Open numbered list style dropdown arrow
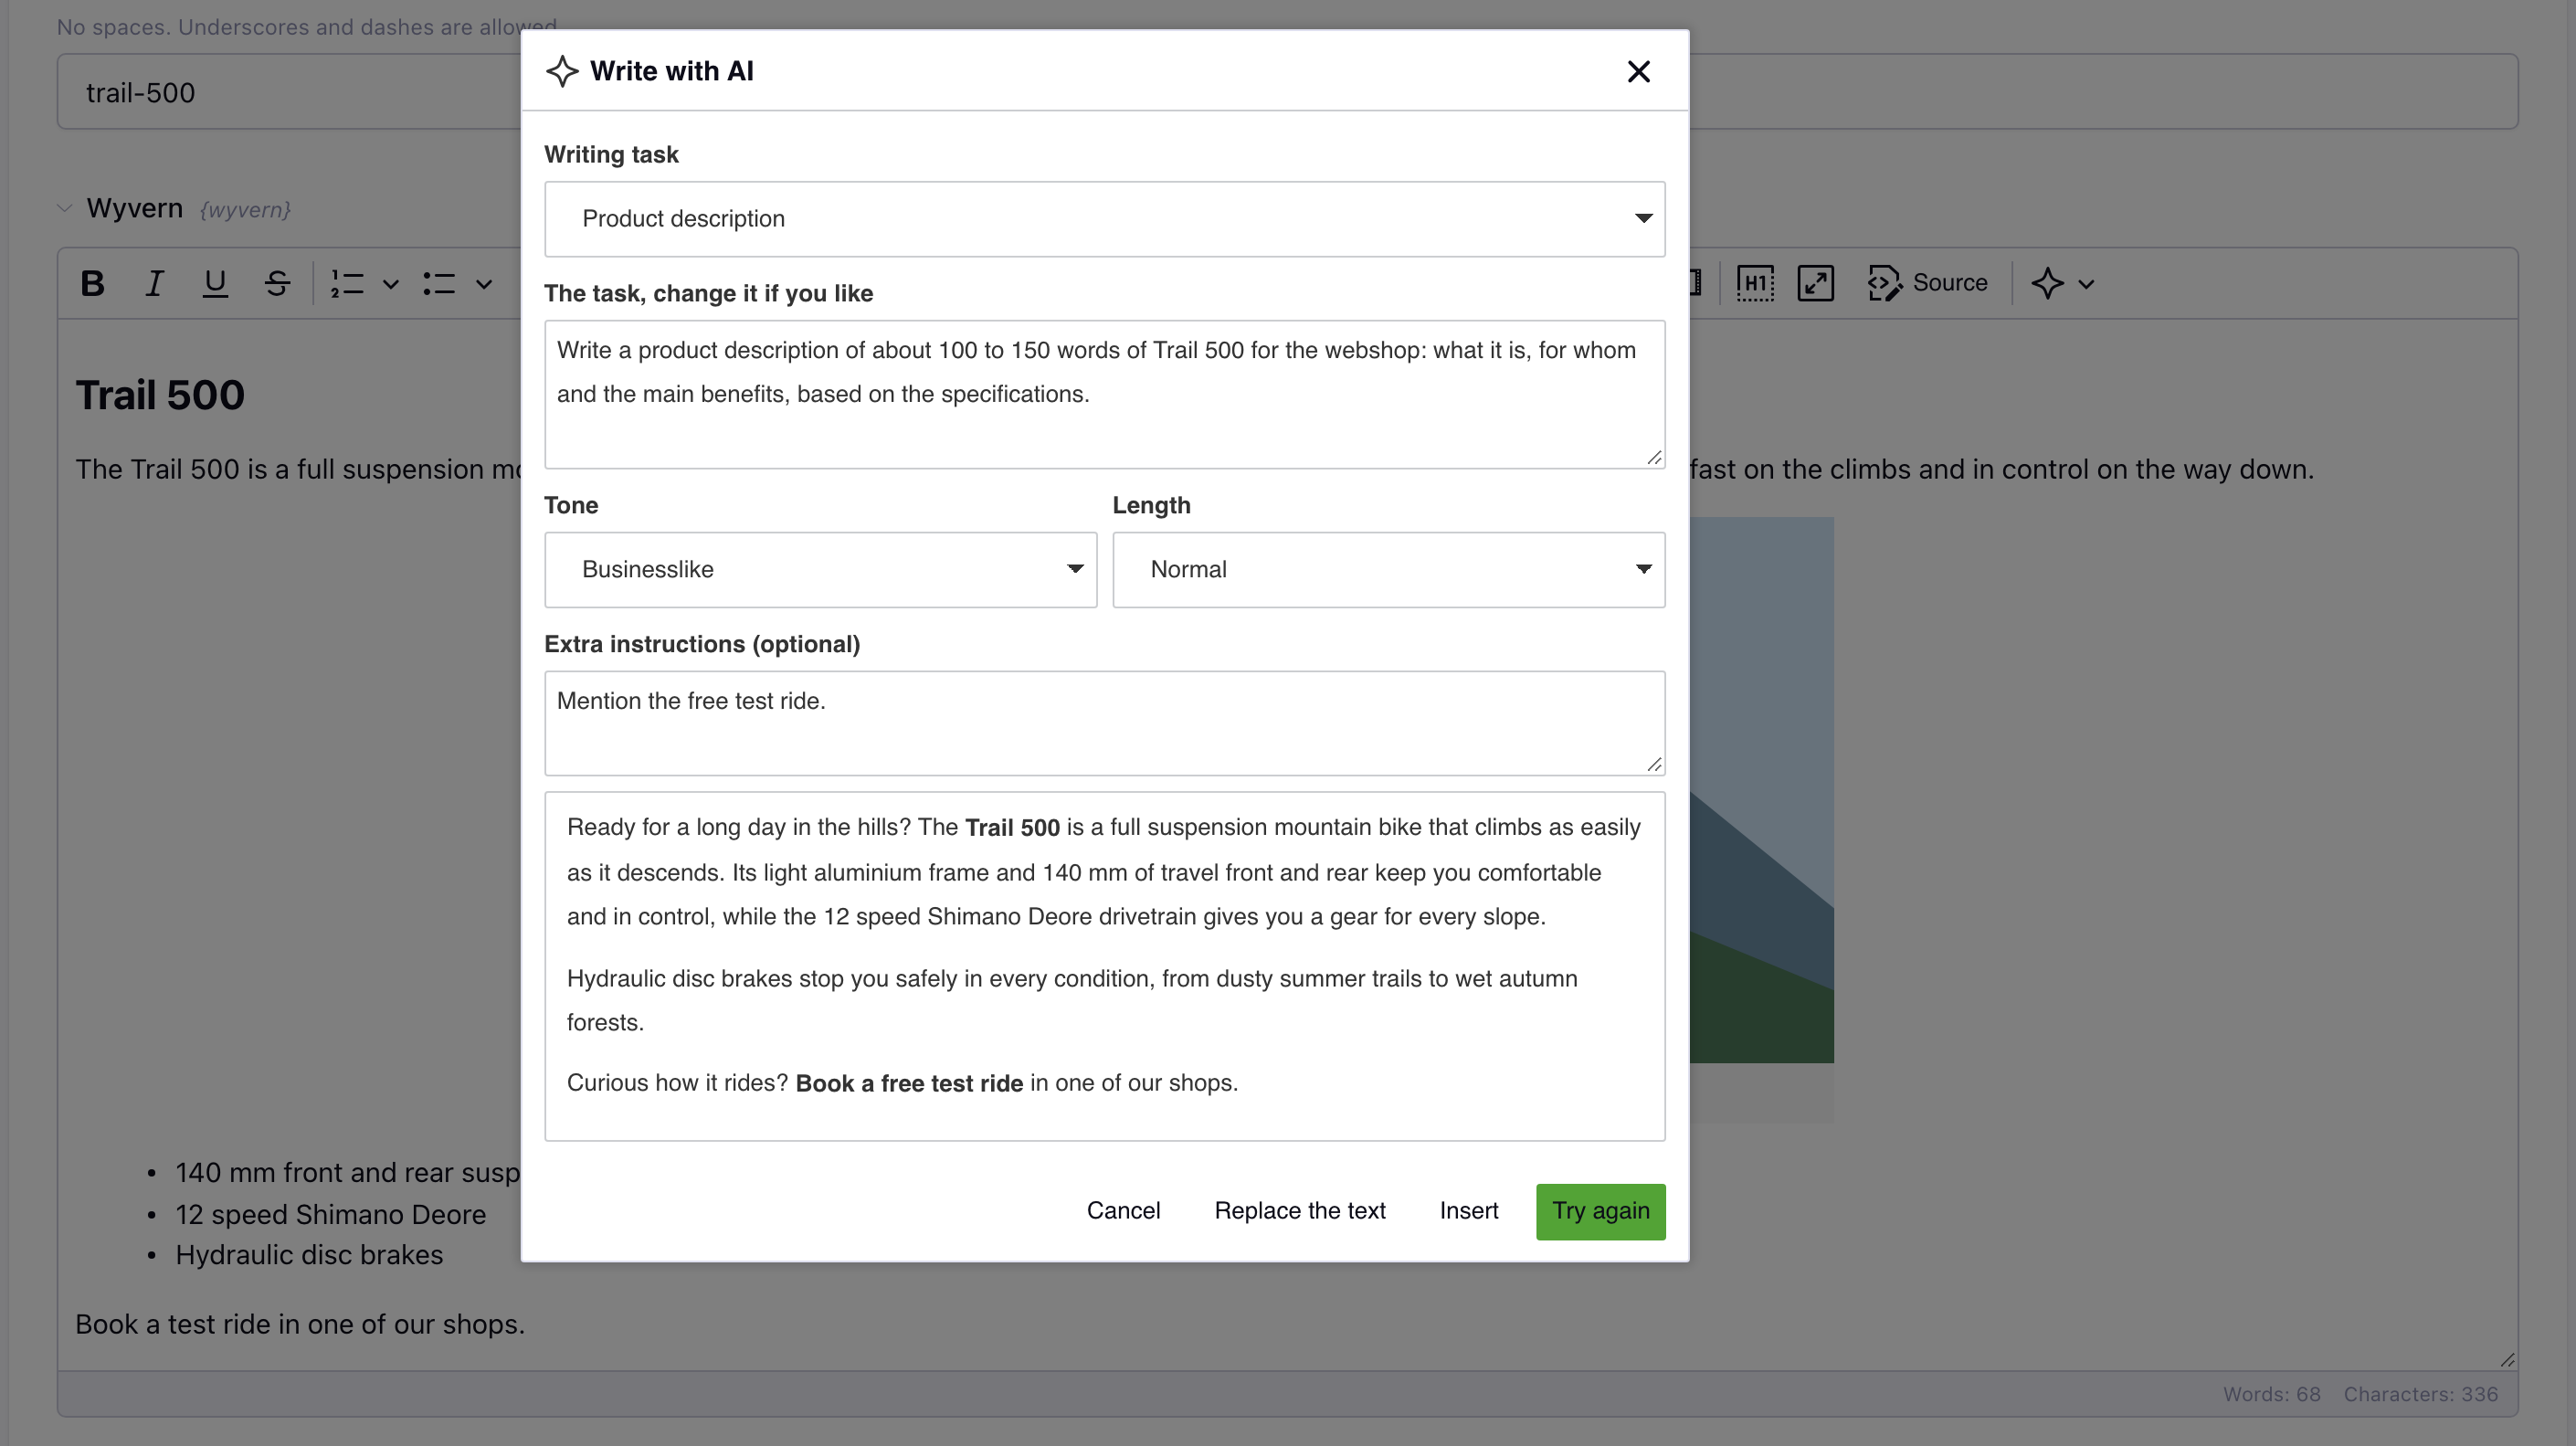Image resolution: width=2576 pixels, height=1446 pixels. pyautogui.click(x=391, y=284)
